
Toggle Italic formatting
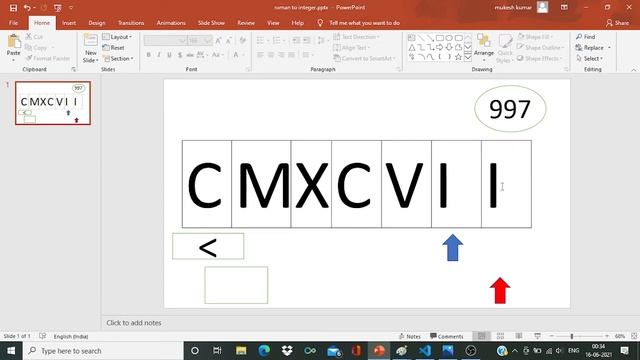point(159,55)
